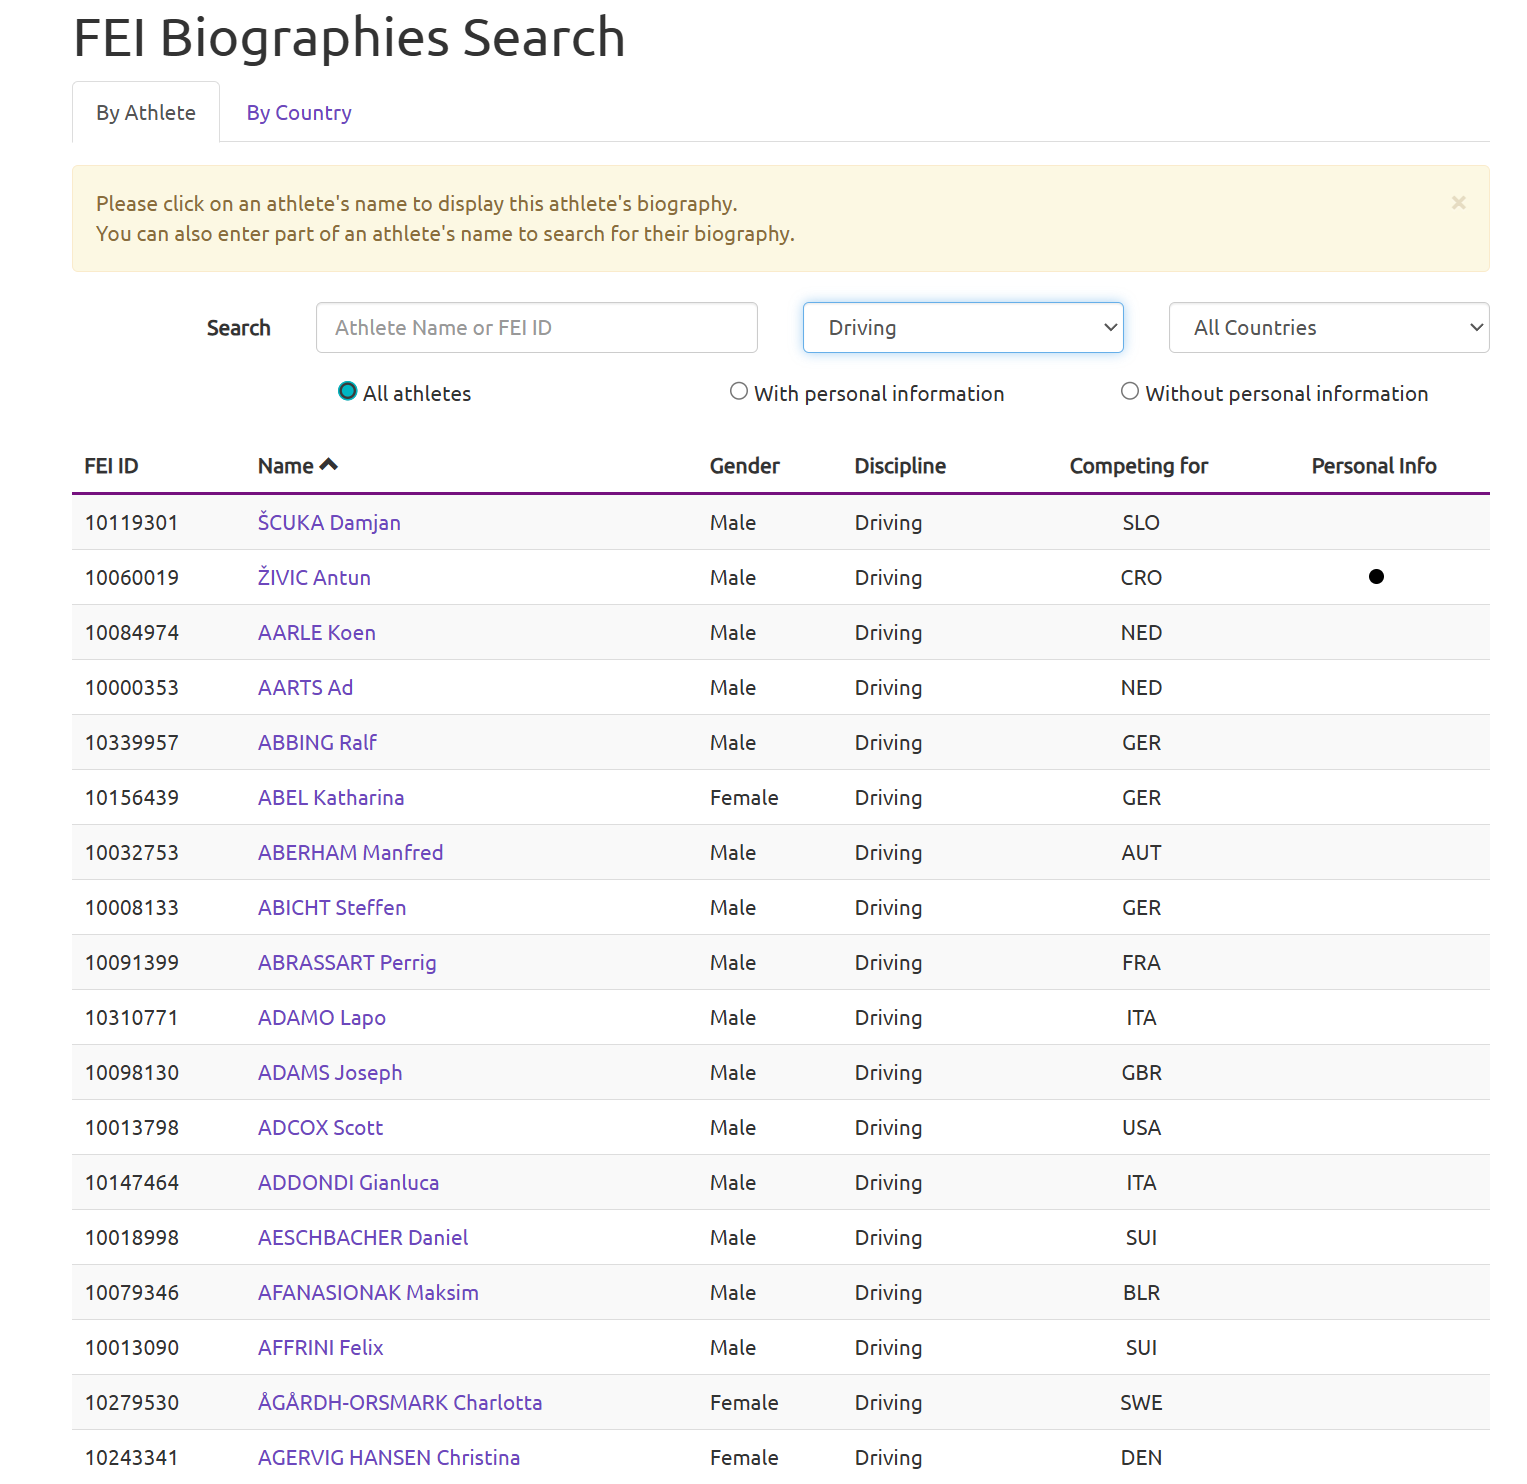Click the Personal Info column header

click(x=1373, y=466)
